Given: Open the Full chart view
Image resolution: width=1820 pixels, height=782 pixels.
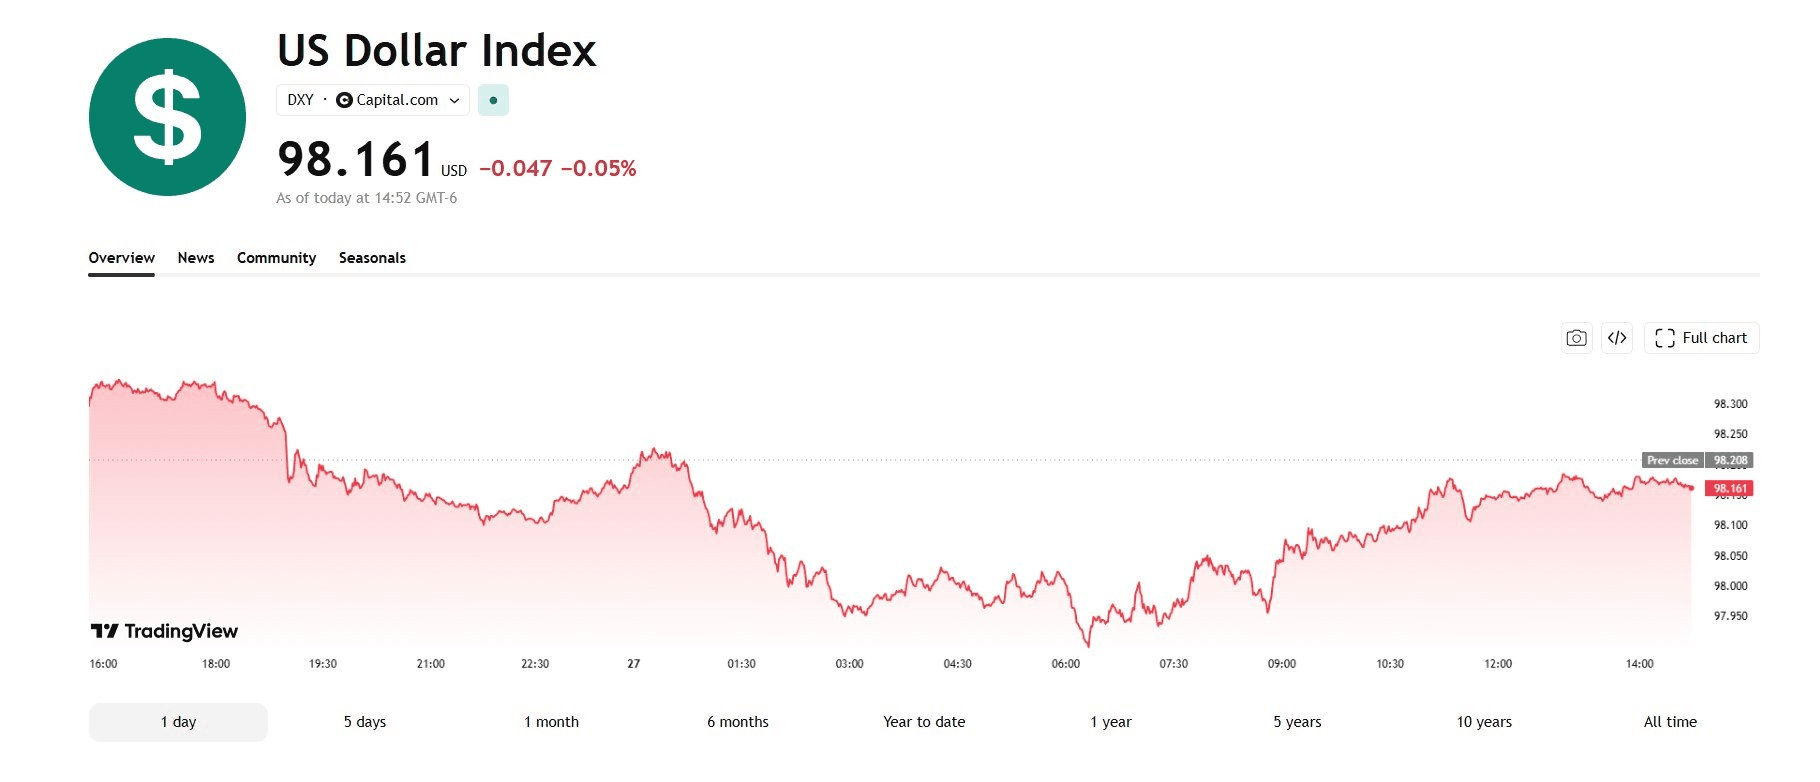Looking at the screenshot, I should tap(1701, 338).
